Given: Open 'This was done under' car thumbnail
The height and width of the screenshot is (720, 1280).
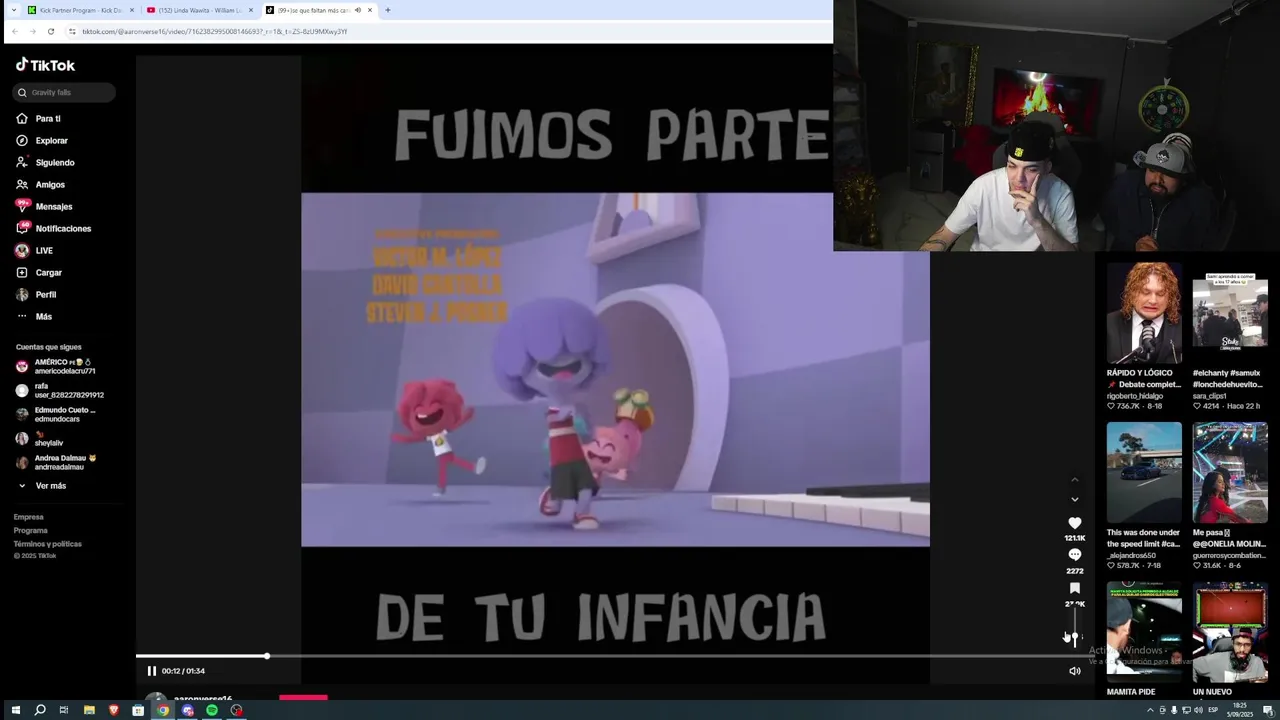Looking at the screenshot, I should (1144, 472).
